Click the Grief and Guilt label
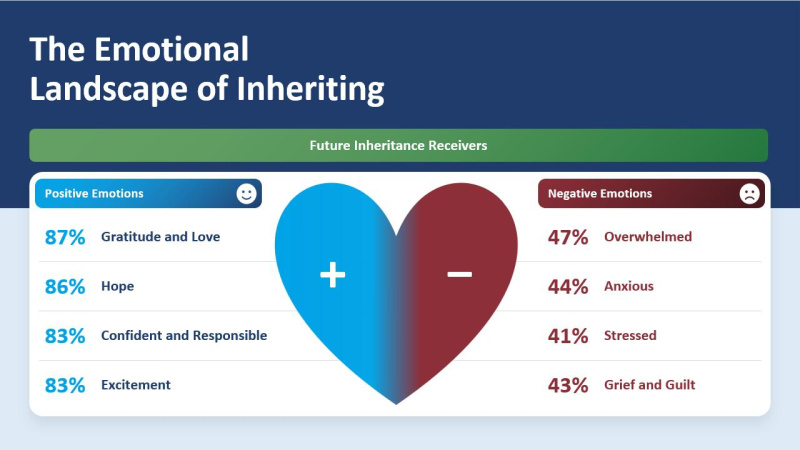The height and width of the screenshot is (450, 800). coord(649,385)
